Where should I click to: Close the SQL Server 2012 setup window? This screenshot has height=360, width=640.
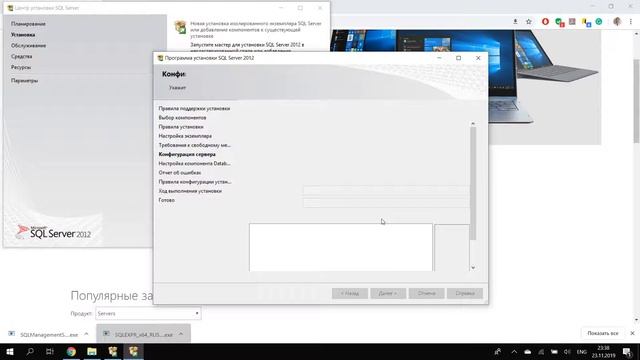tap(478, 58)
